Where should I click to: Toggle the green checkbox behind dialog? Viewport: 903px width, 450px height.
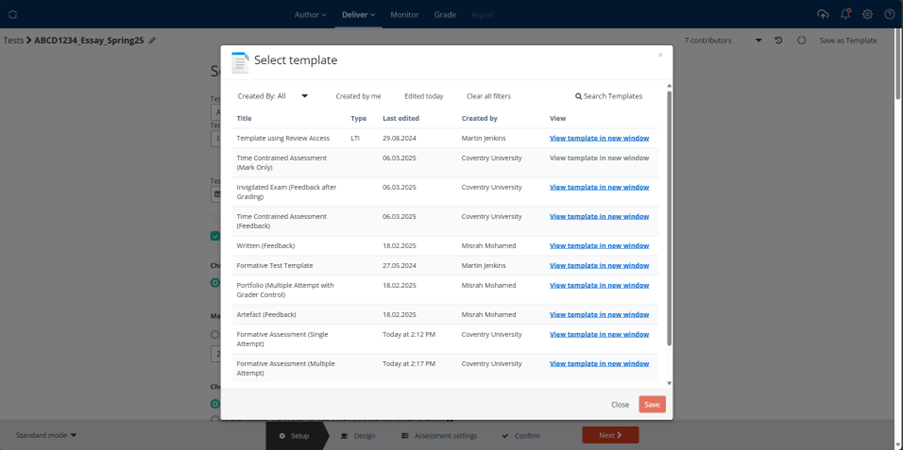click(x=215, y=236)
